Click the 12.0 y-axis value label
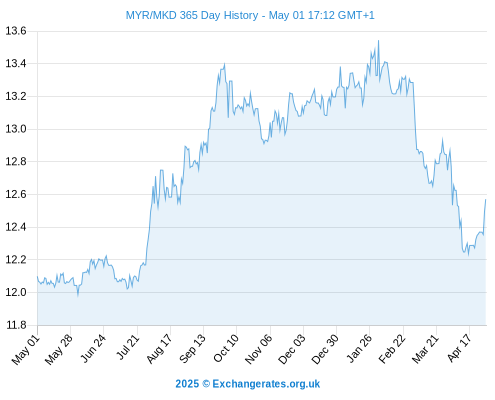This screenshot has height=400, width=495. 16,292
